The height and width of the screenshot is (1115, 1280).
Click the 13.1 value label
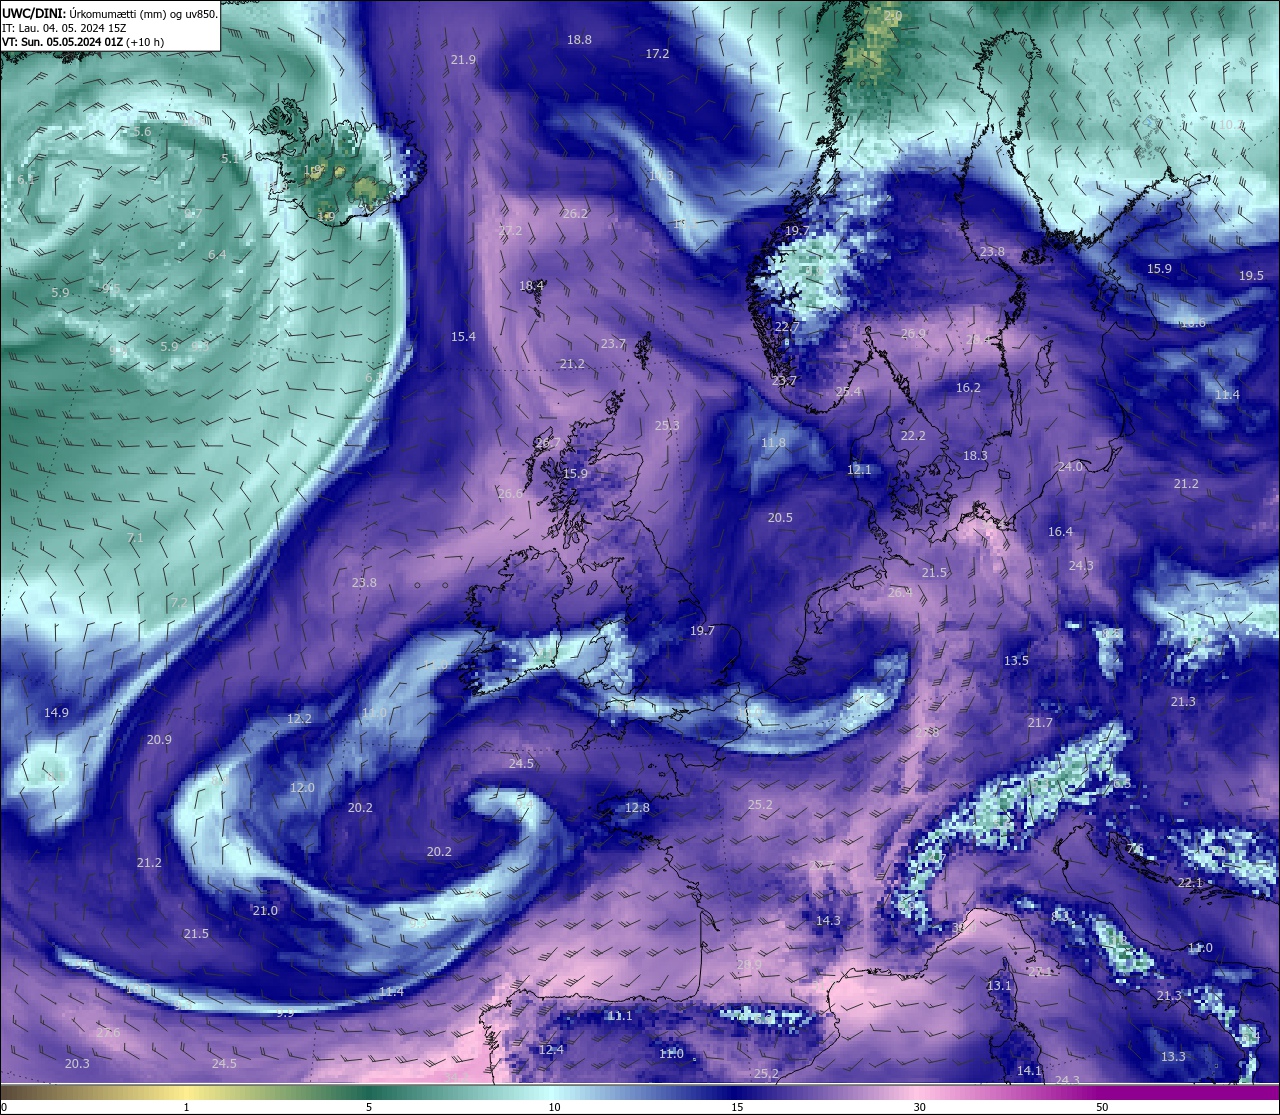pyautogui.click(x=999, y=986)
